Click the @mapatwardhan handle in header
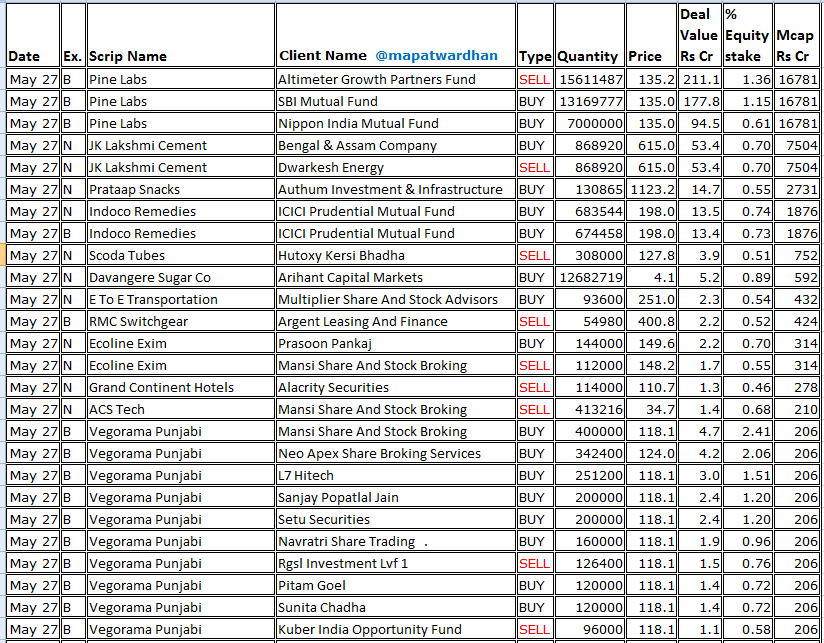 click(436, 56)
